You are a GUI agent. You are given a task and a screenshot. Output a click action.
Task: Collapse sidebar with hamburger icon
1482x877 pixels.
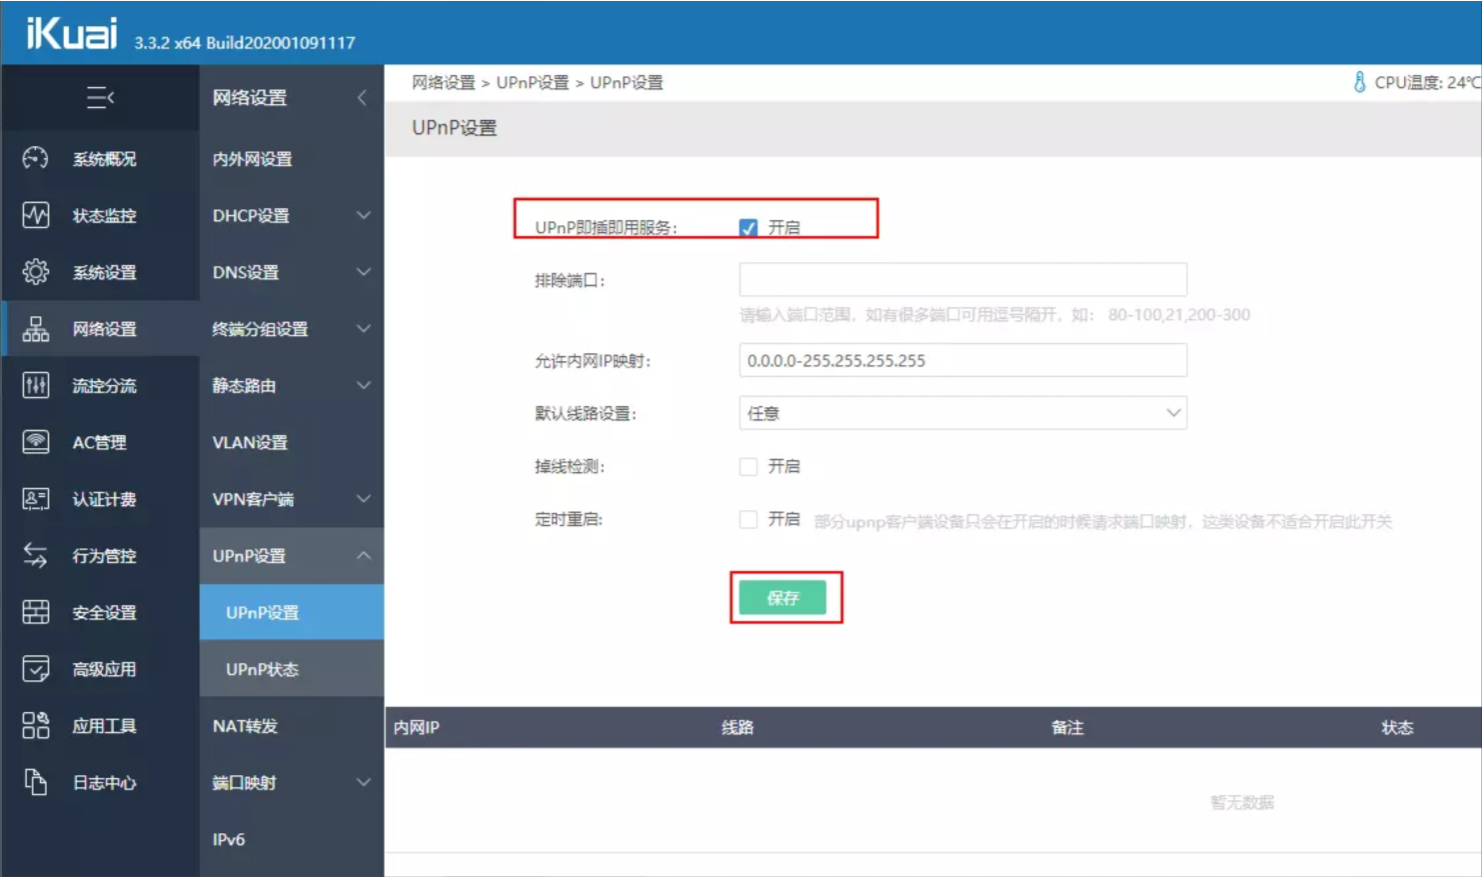[100, 97]
